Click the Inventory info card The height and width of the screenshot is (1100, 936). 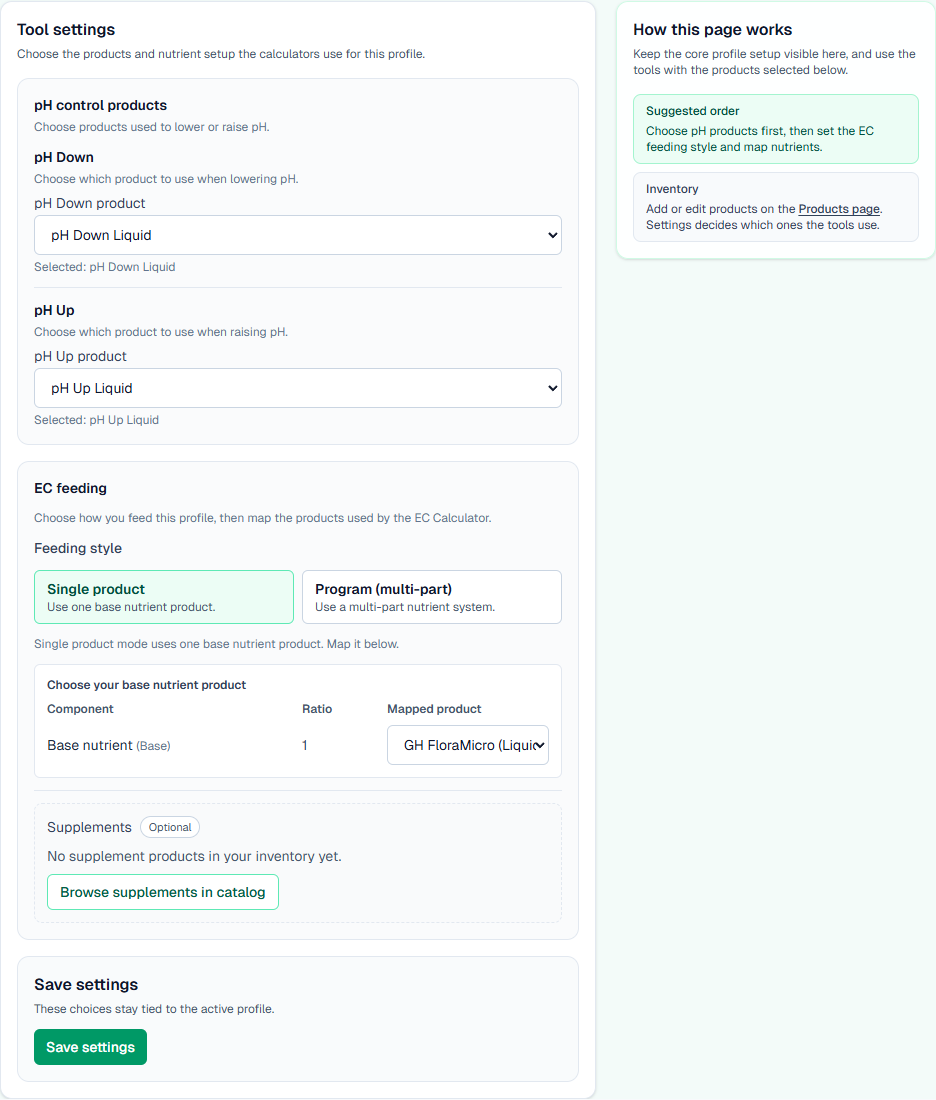tap(775, 206)
